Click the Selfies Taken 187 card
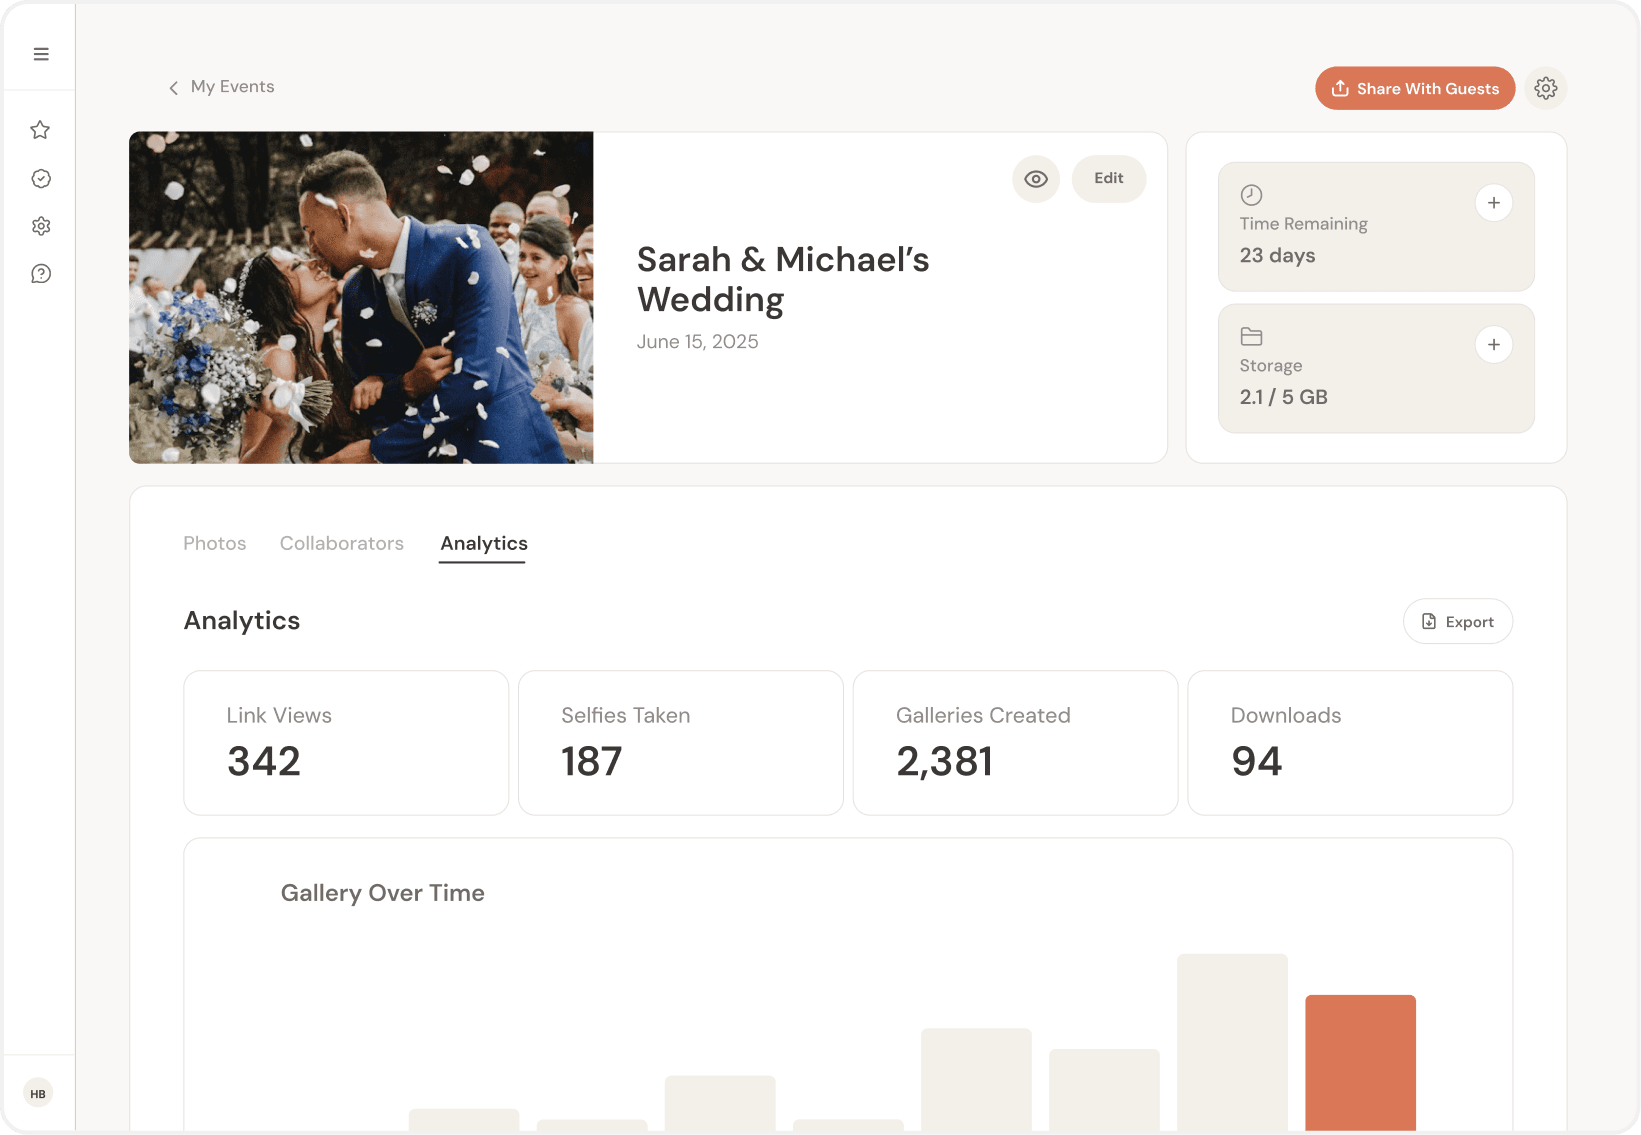Screen dimensions: 1641x1135 pos(681,743)
